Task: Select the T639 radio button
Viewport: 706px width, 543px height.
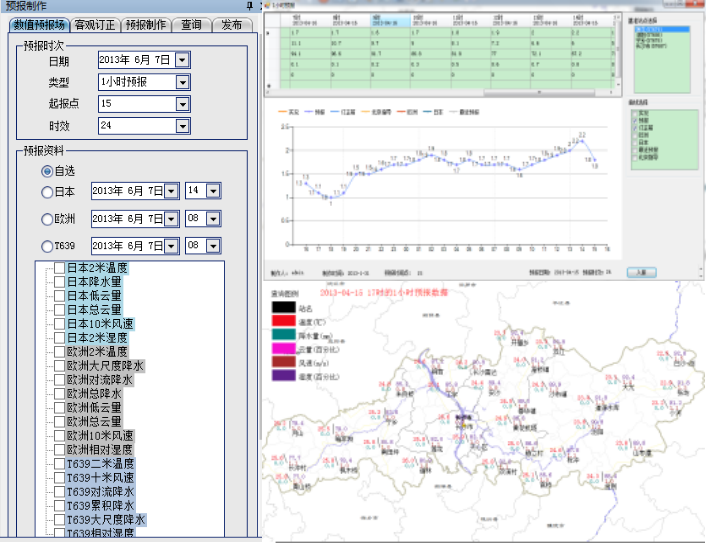Action: tap(48, 246)
